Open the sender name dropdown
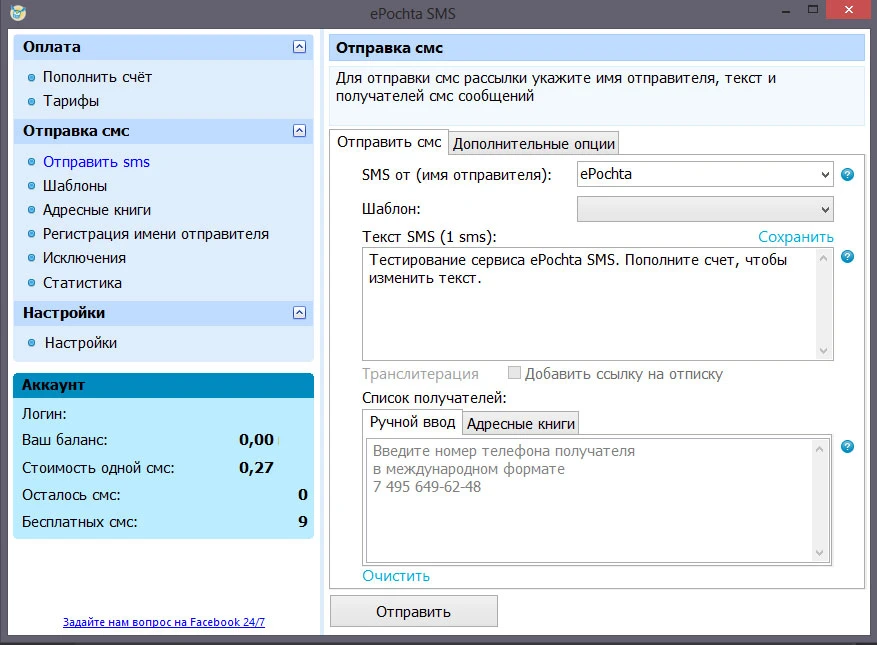Image resolution: width=877 pixels, height=645 pixels. click(x=825, y=174)
